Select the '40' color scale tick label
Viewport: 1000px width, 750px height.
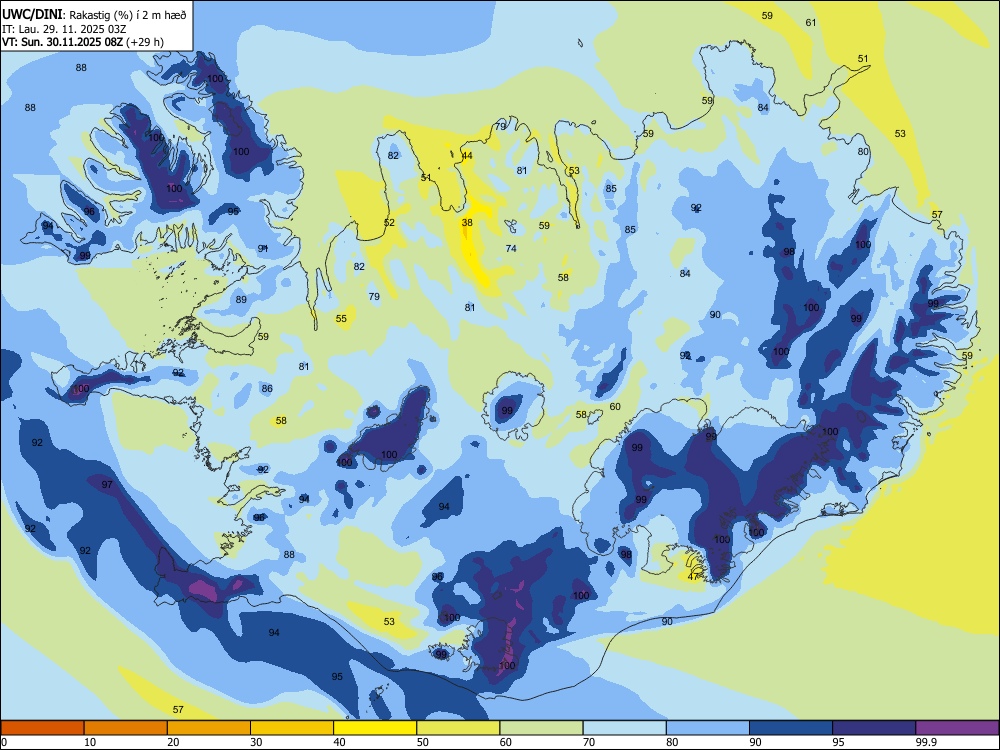click(x=339, y=742)
